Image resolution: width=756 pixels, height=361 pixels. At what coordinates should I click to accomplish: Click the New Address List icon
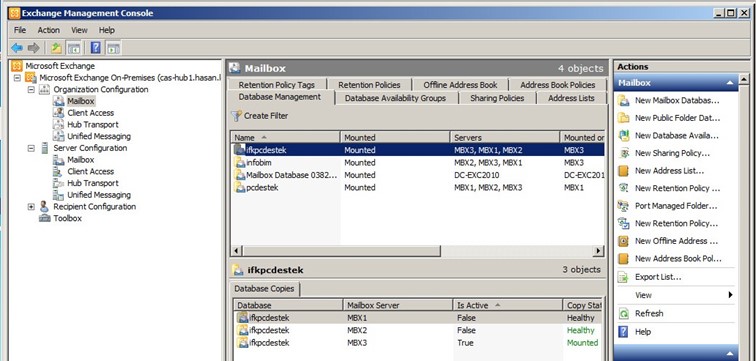coord(623,171)
